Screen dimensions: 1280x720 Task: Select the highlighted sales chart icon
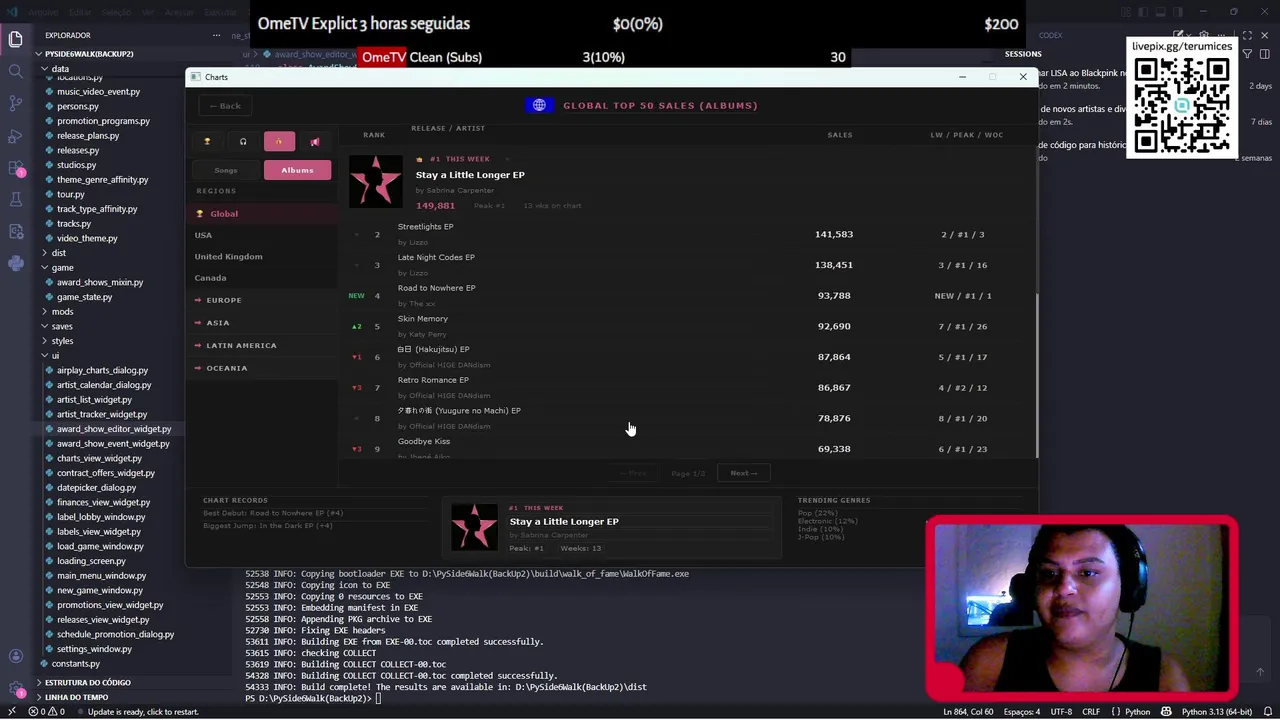279,142
